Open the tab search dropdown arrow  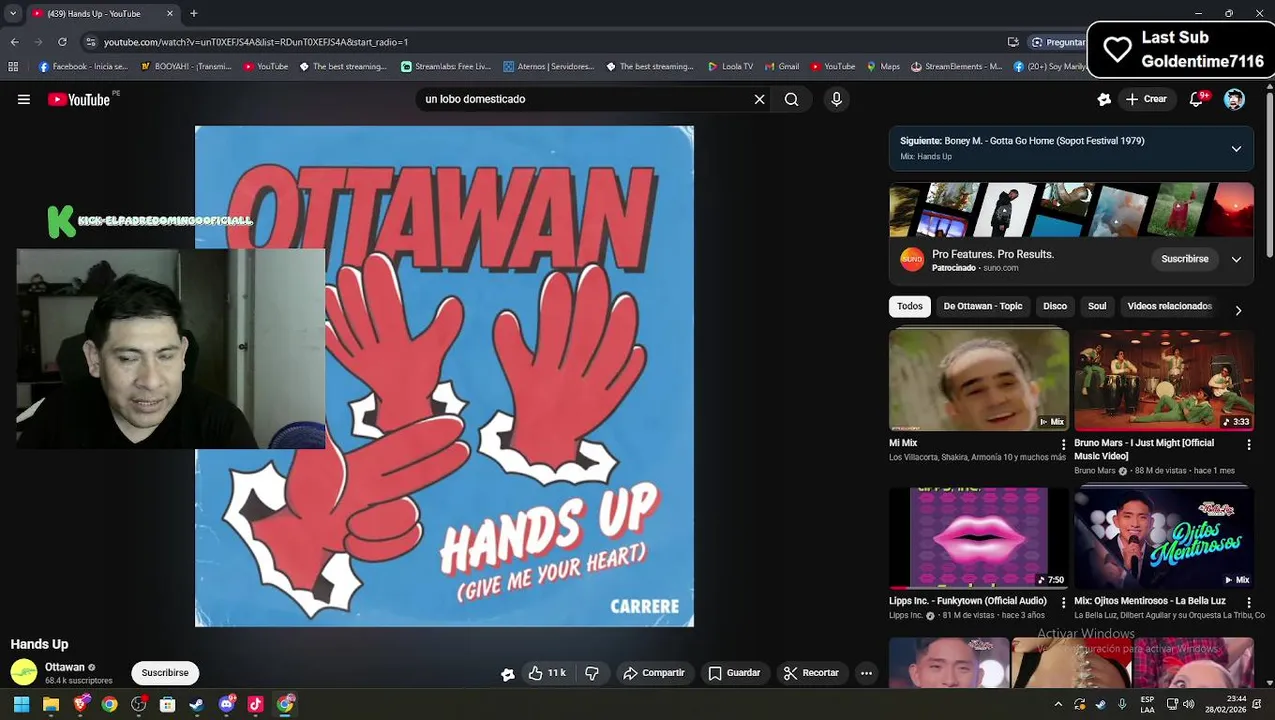click(x=13, y=13)
